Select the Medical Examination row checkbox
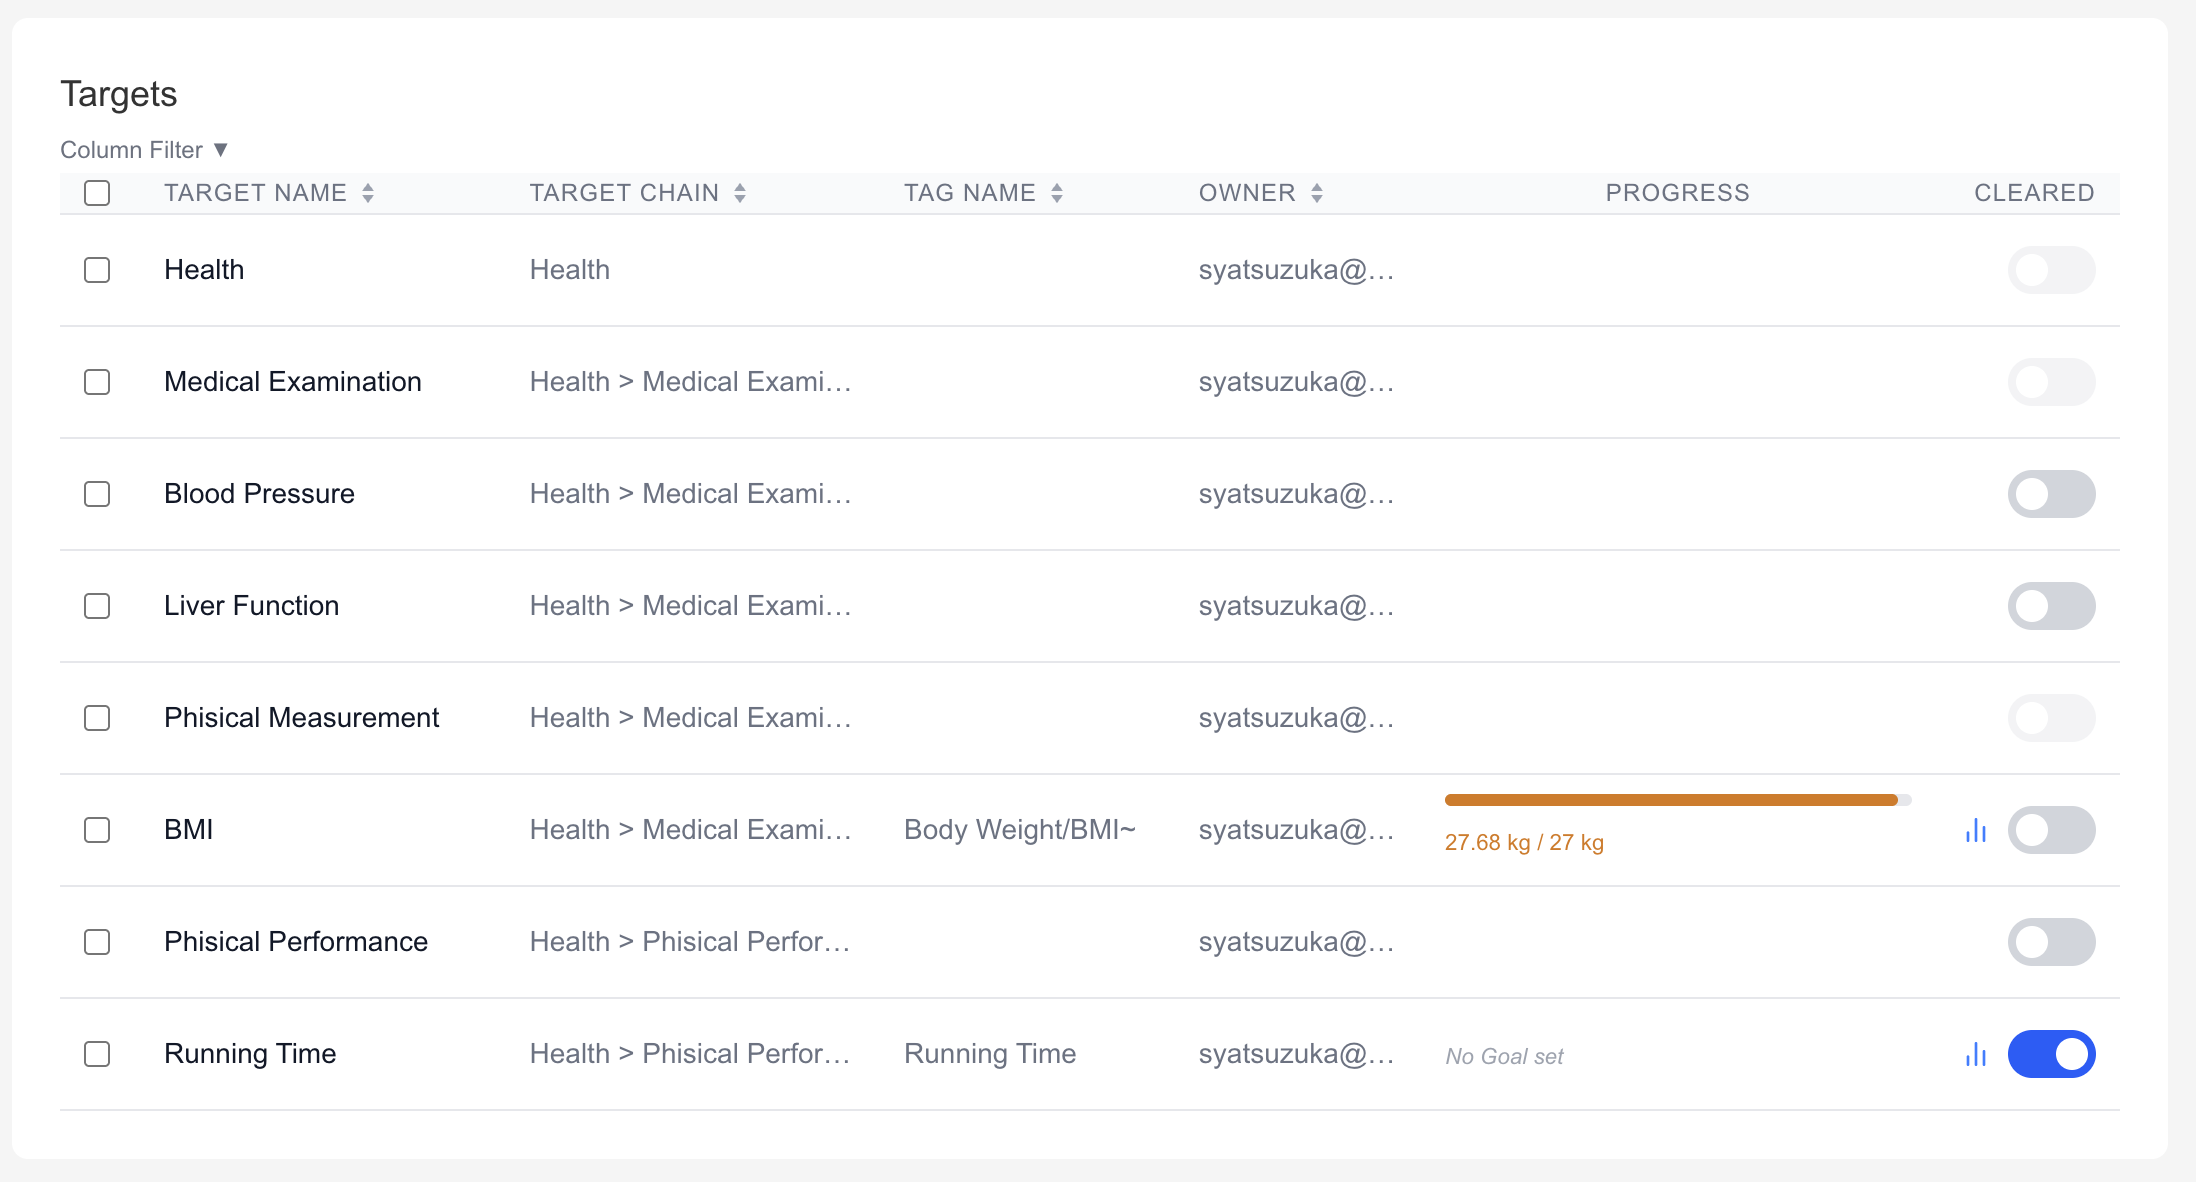 point(96,382)
